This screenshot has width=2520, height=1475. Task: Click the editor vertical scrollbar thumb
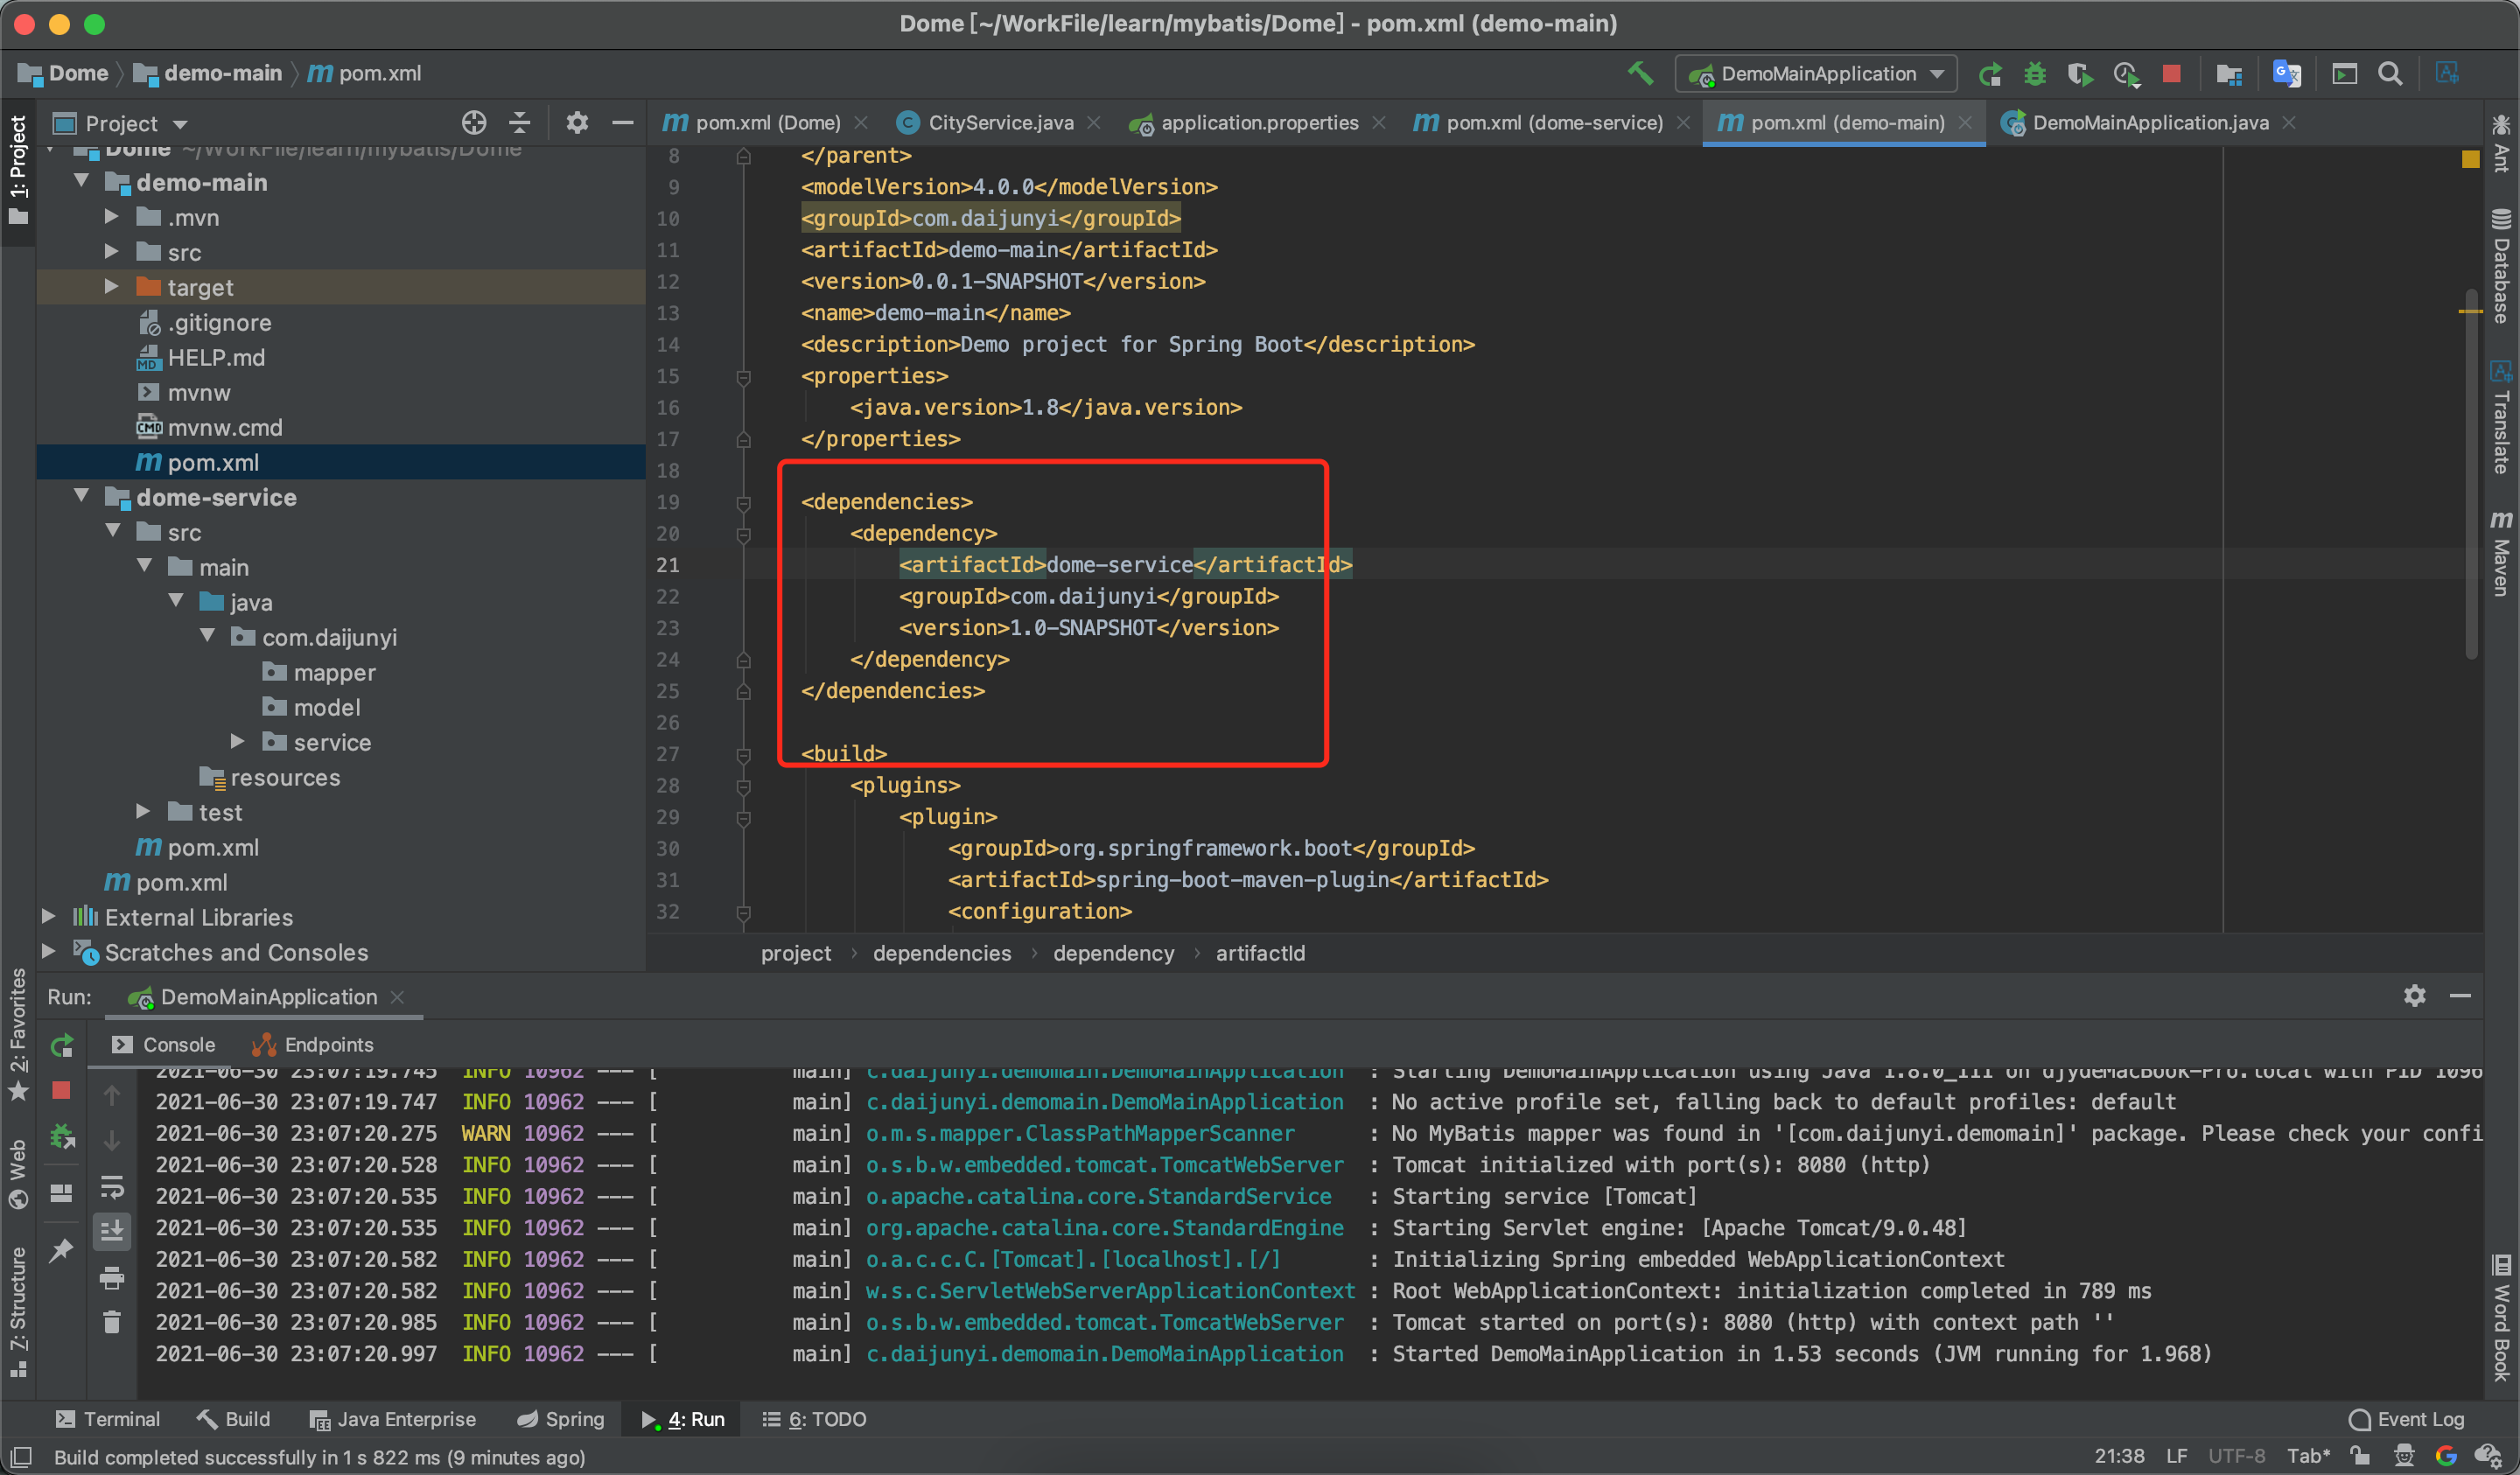tap(2471, 475)
